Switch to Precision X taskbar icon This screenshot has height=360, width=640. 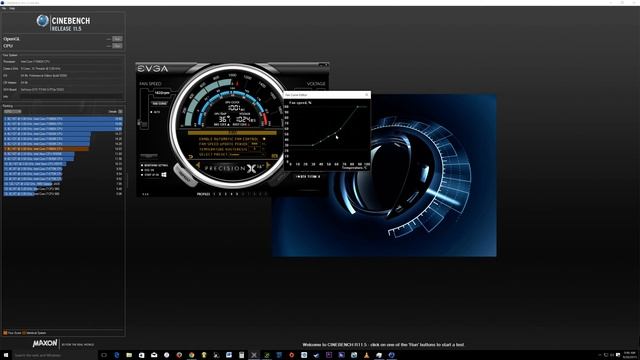(253, 355)
